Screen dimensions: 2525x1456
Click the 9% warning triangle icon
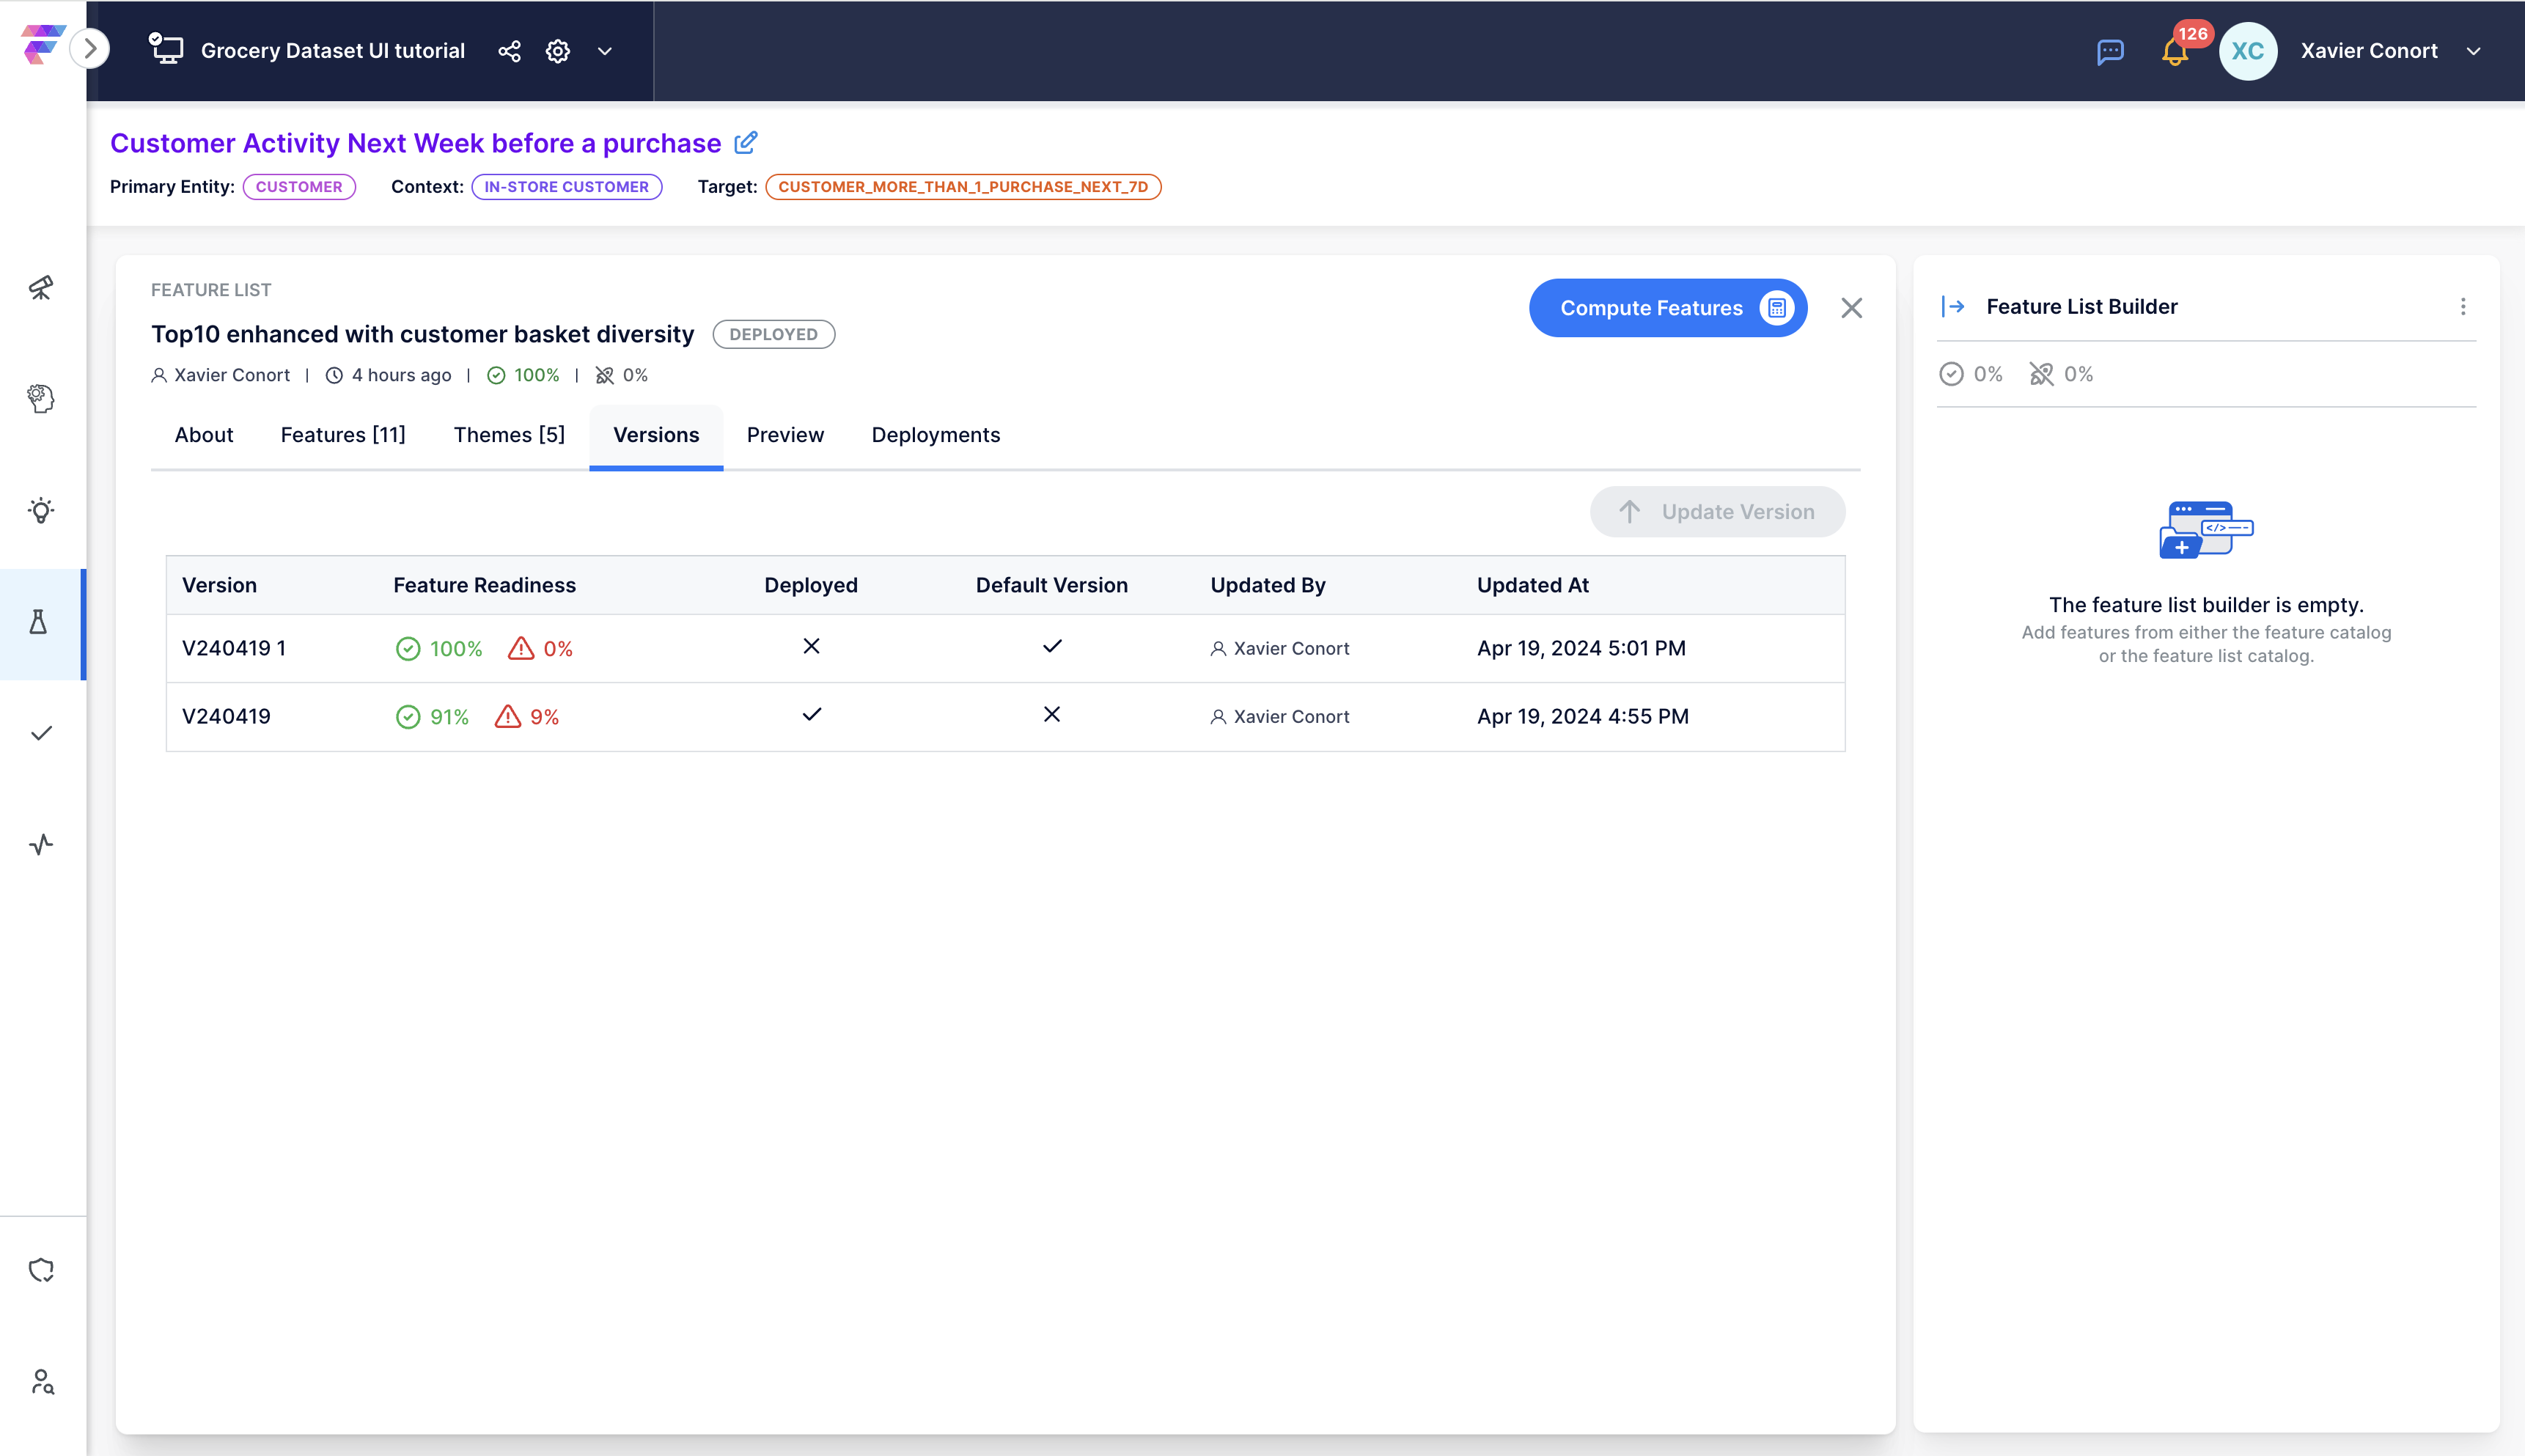(x=508, y=717)
